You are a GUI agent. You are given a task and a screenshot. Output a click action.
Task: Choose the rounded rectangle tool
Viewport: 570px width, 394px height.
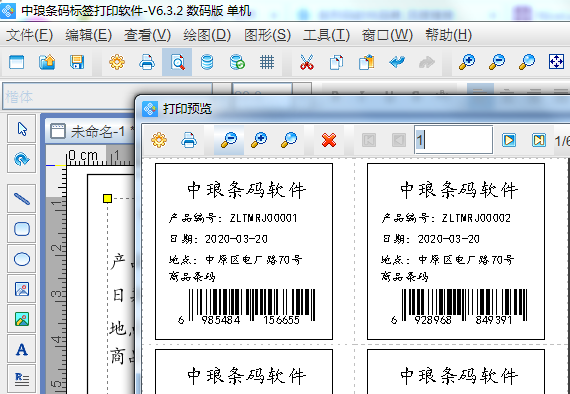22,229
